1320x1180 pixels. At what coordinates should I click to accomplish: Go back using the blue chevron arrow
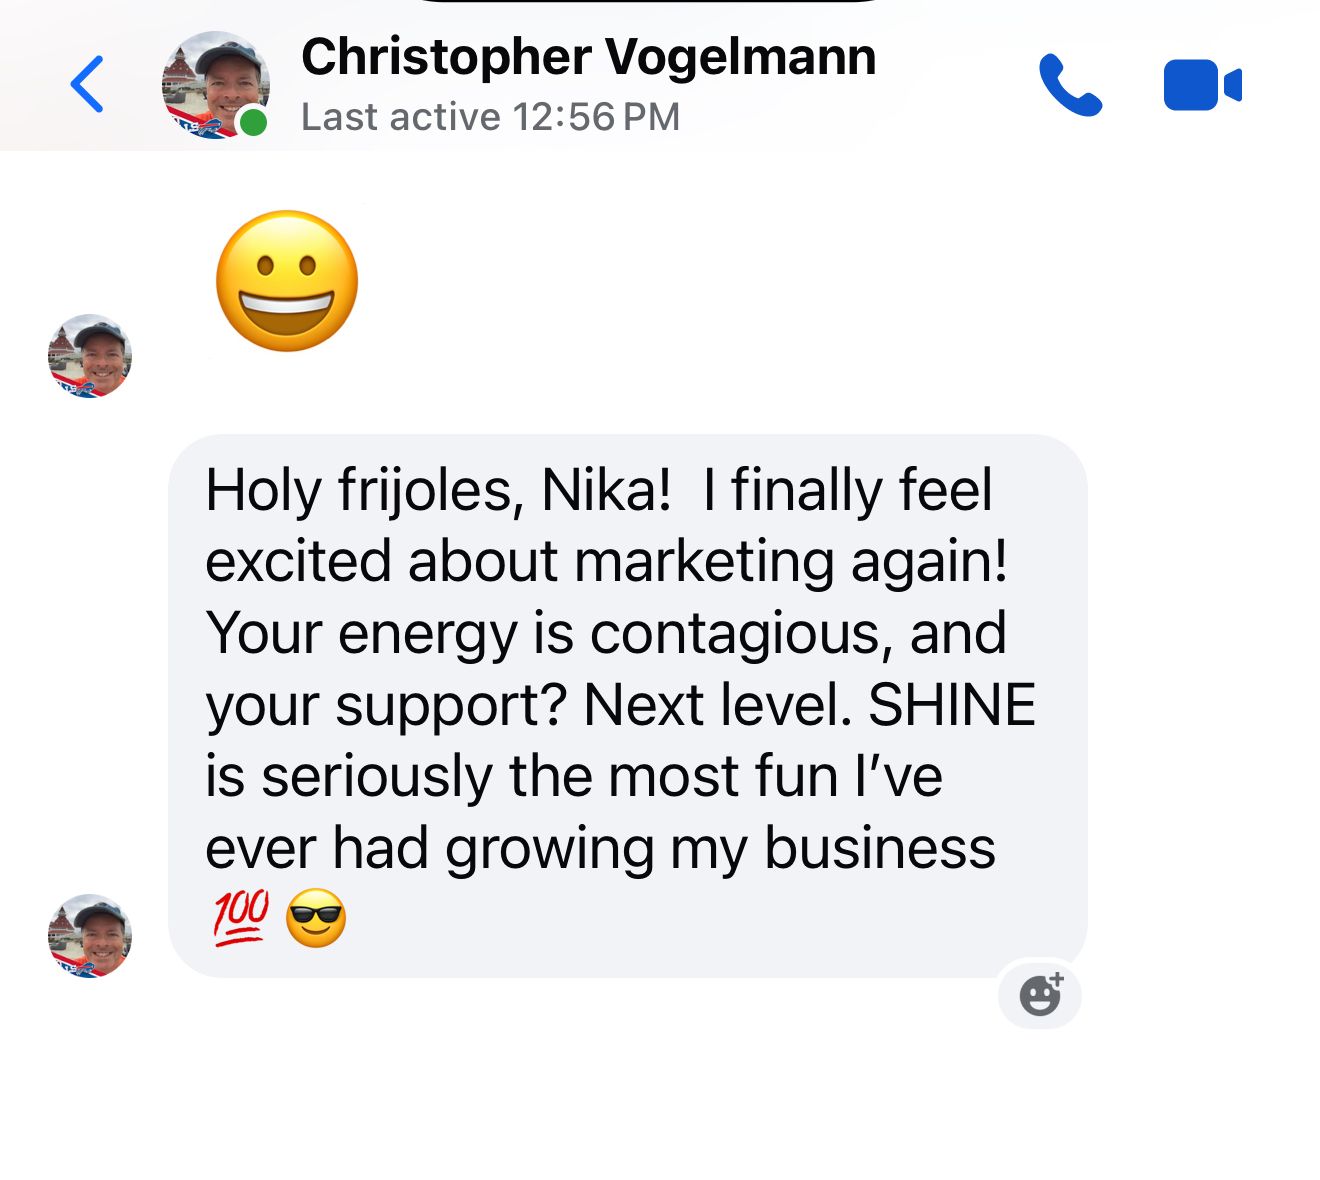87,84
